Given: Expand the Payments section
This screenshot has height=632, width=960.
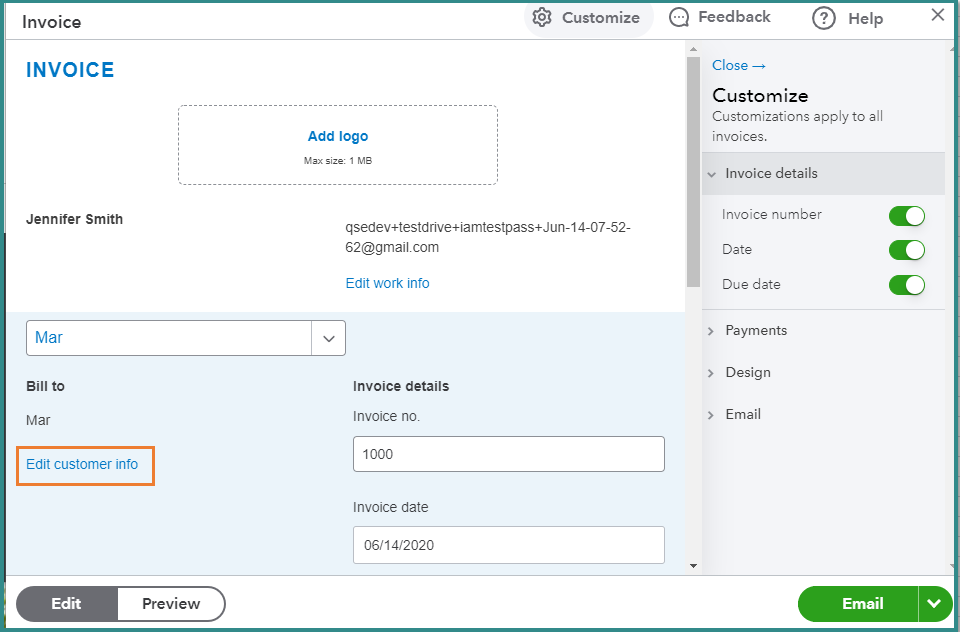Looking at the screenshot, I should coord(756,330).
